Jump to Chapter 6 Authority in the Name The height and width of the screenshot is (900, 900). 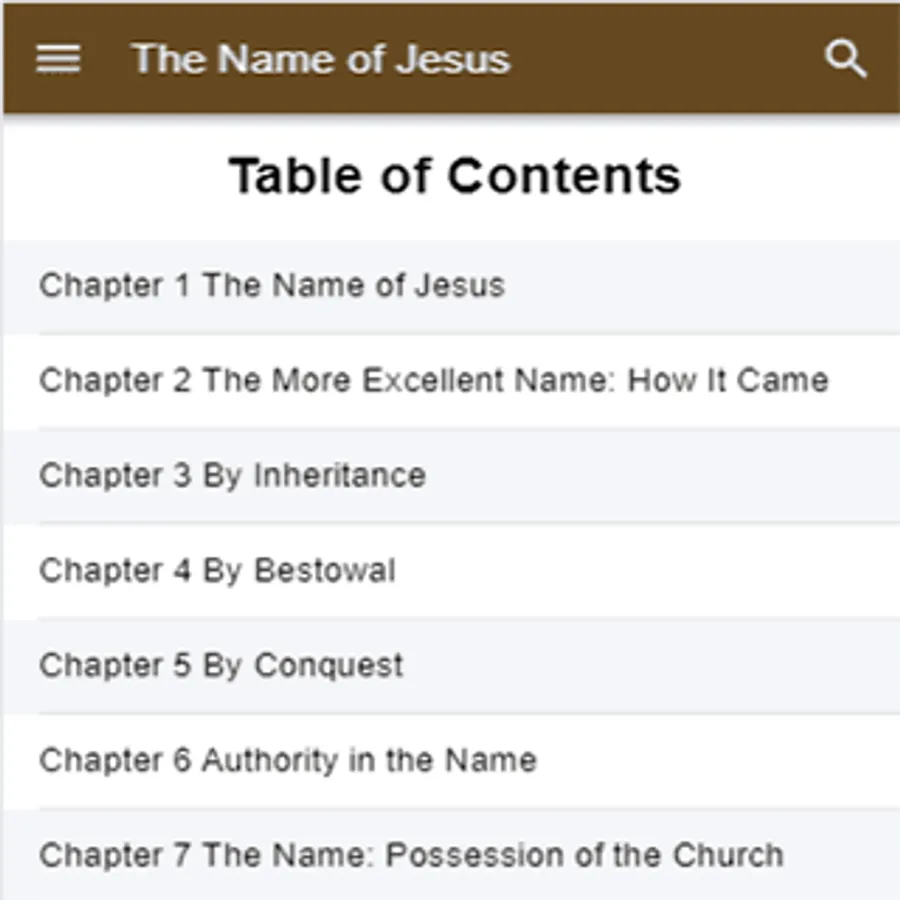click(x=287, y=761)
